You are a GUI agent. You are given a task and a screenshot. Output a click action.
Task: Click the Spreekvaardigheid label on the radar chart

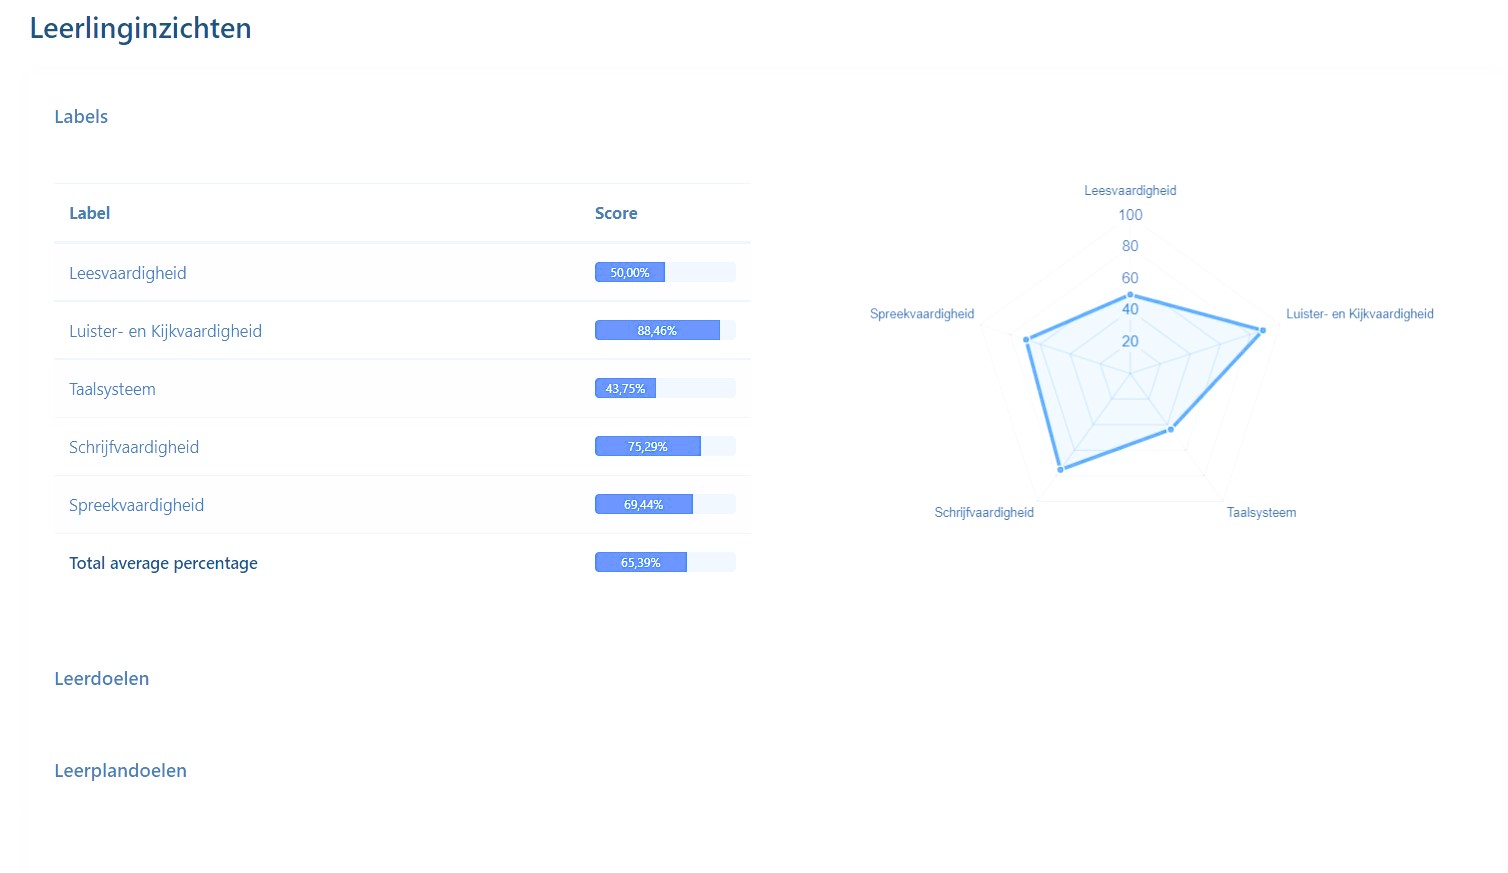click(x=921, y=313)
